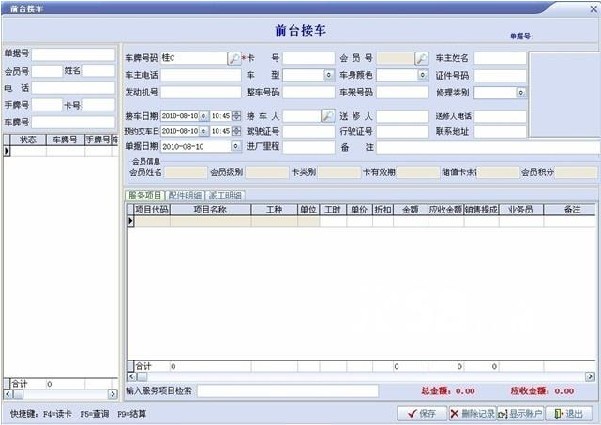Click the 接车日期 time spinner arrows
This screenshot has width=601, height=425.
pyautogui.click(x=236, y=116)
